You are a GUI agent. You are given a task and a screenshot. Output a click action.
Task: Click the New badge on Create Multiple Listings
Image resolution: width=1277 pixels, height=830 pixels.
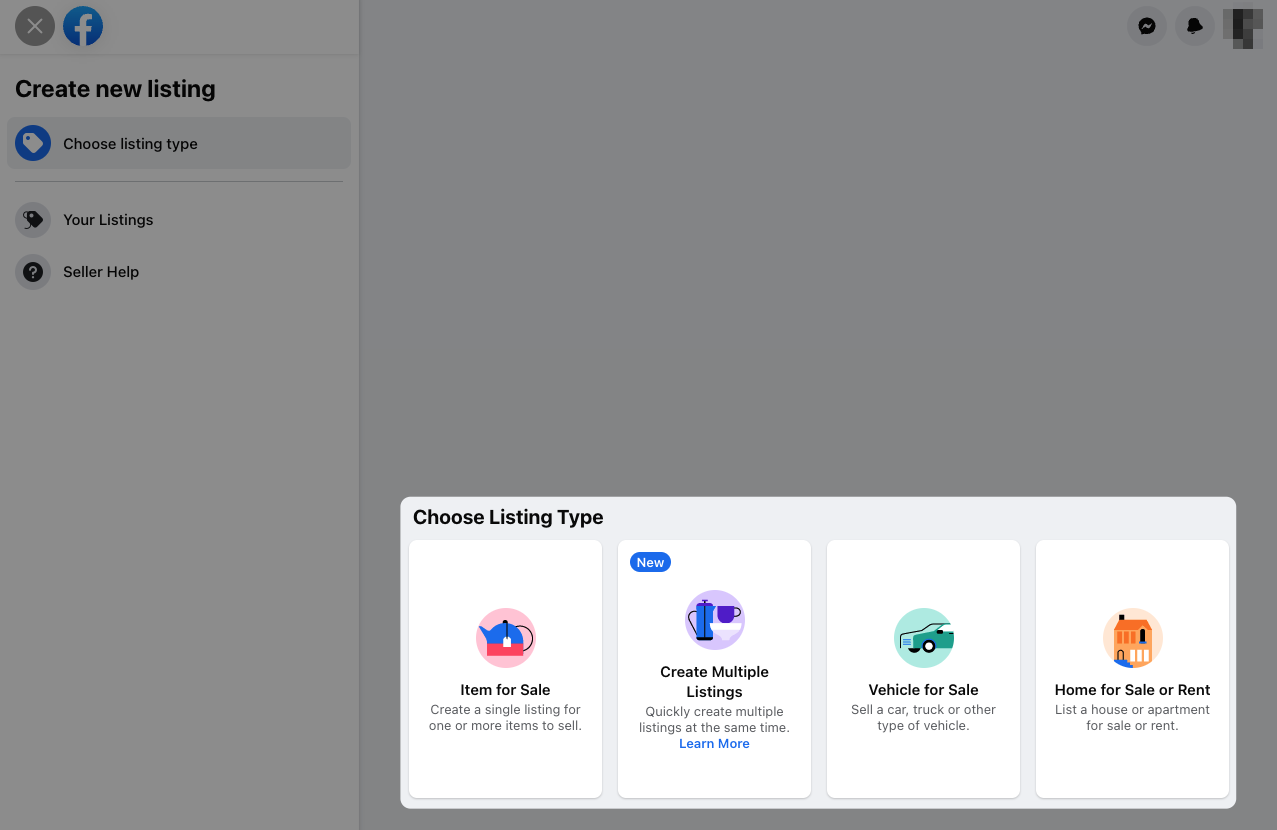coord(650,562)
